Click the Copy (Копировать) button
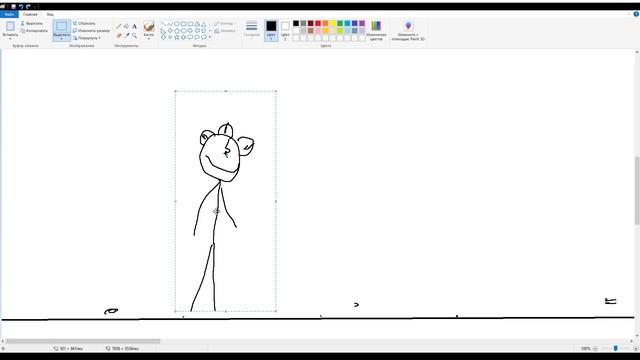 tap(34, 31)
